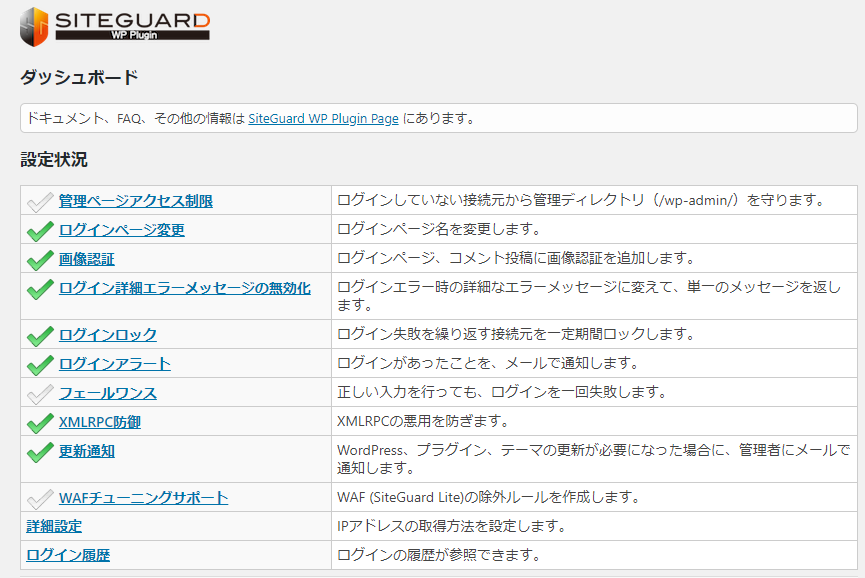The image size is (865, 578).
Task: Click description 'ログインページ名を変更します。'
Action: [x=440, y=229]
